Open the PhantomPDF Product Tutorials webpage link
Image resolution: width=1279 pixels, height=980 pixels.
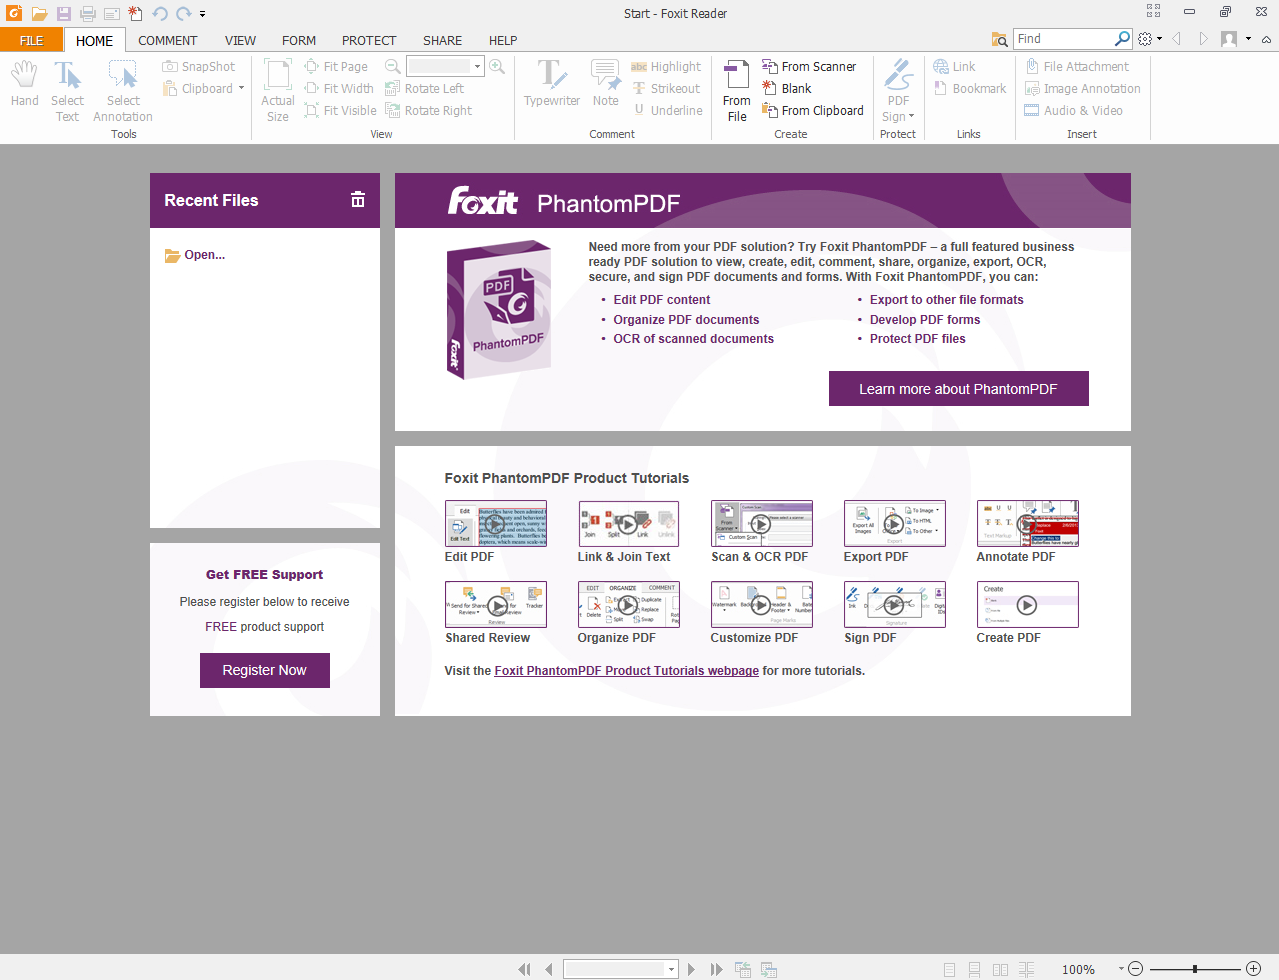click(x=627, y=671)
